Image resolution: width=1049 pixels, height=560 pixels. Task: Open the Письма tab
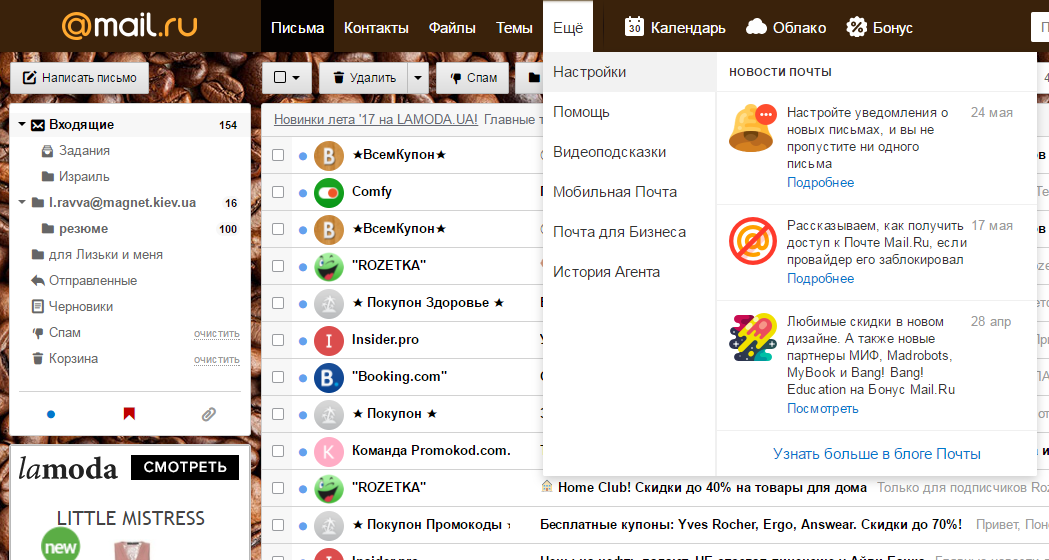tap(298, 27)
